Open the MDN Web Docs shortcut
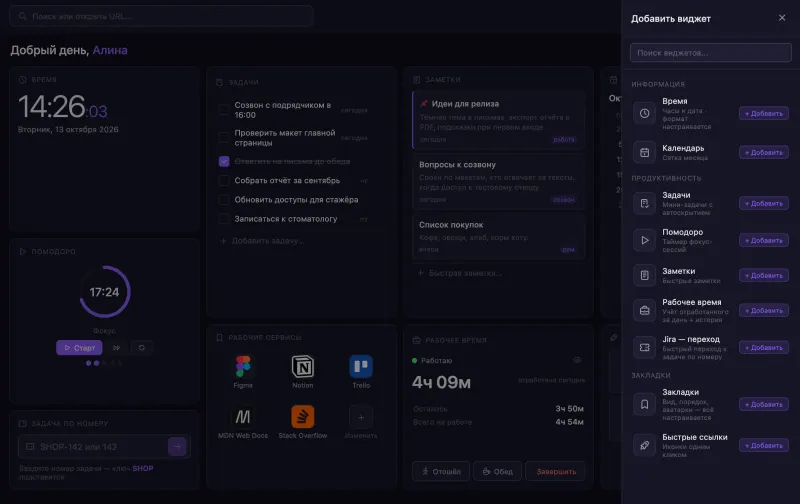This screenshot has width=800, height=504. 243,422
